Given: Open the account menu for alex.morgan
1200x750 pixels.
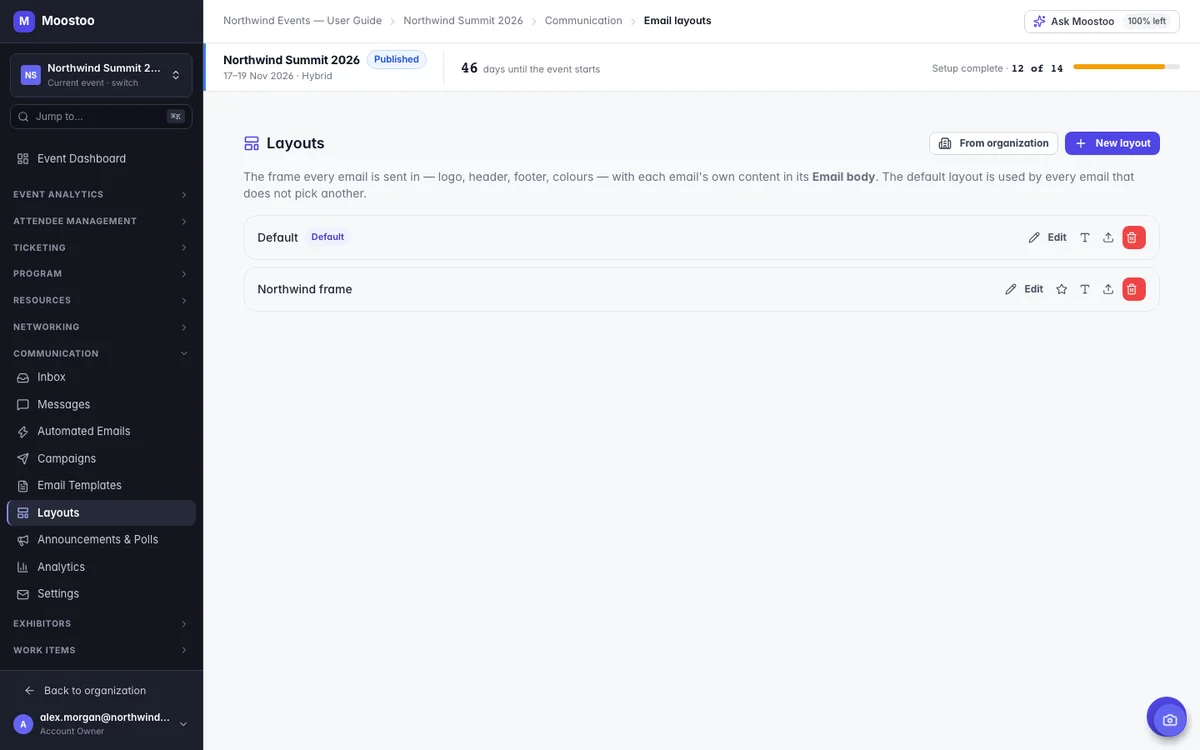Looking at the screenshot, I should pyautogui.click(x=101, y=724).
